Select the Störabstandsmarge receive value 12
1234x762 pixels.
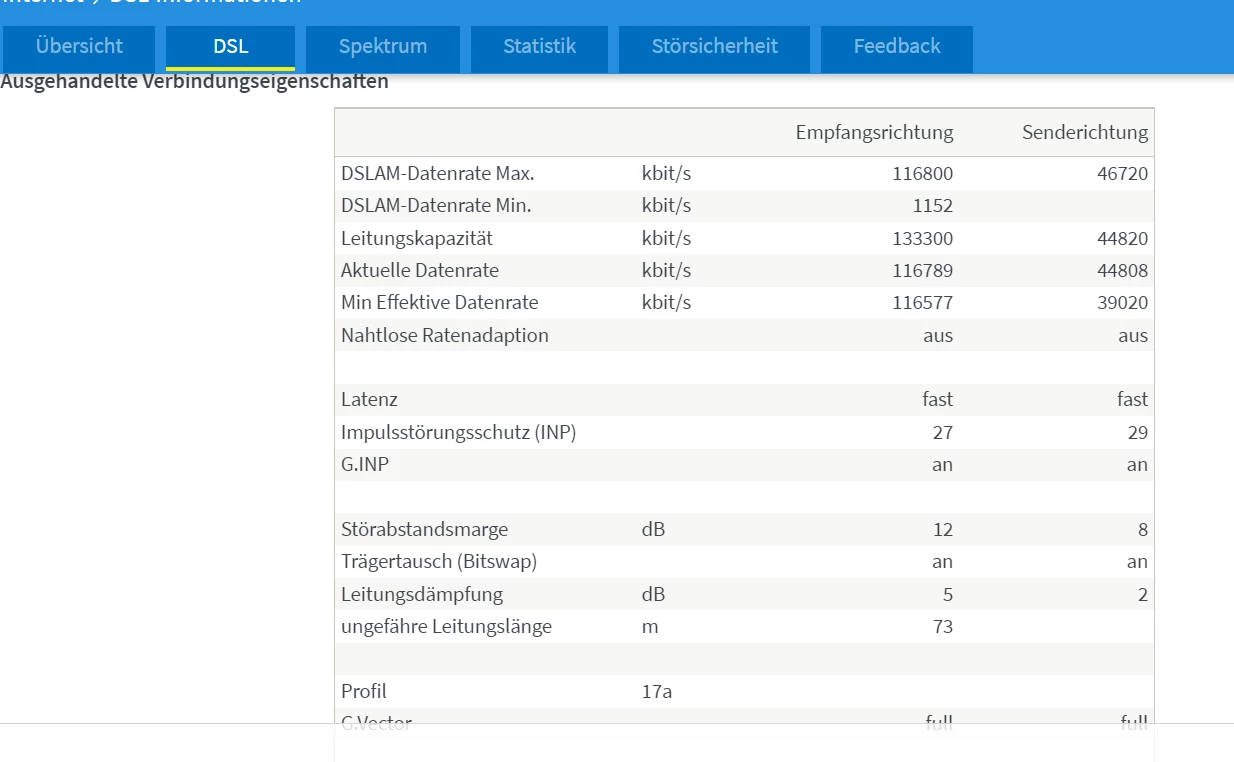pyautogui.click(x=942, y=530)
